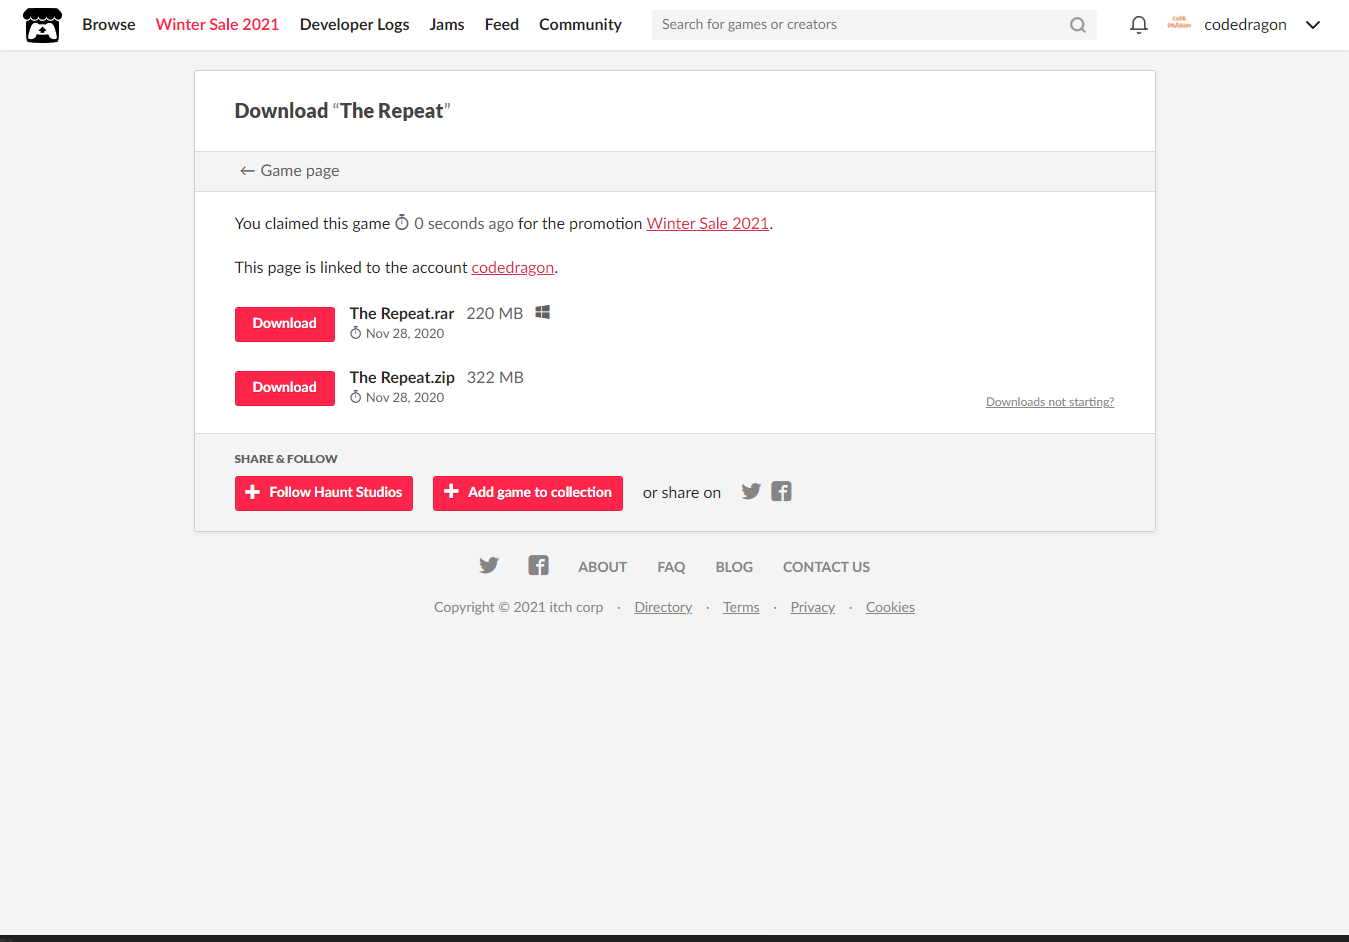Viewport: 1349px width, 942px height.
Task: Click the 'The Repeat.rar' file name
Action: click(402, 314)
